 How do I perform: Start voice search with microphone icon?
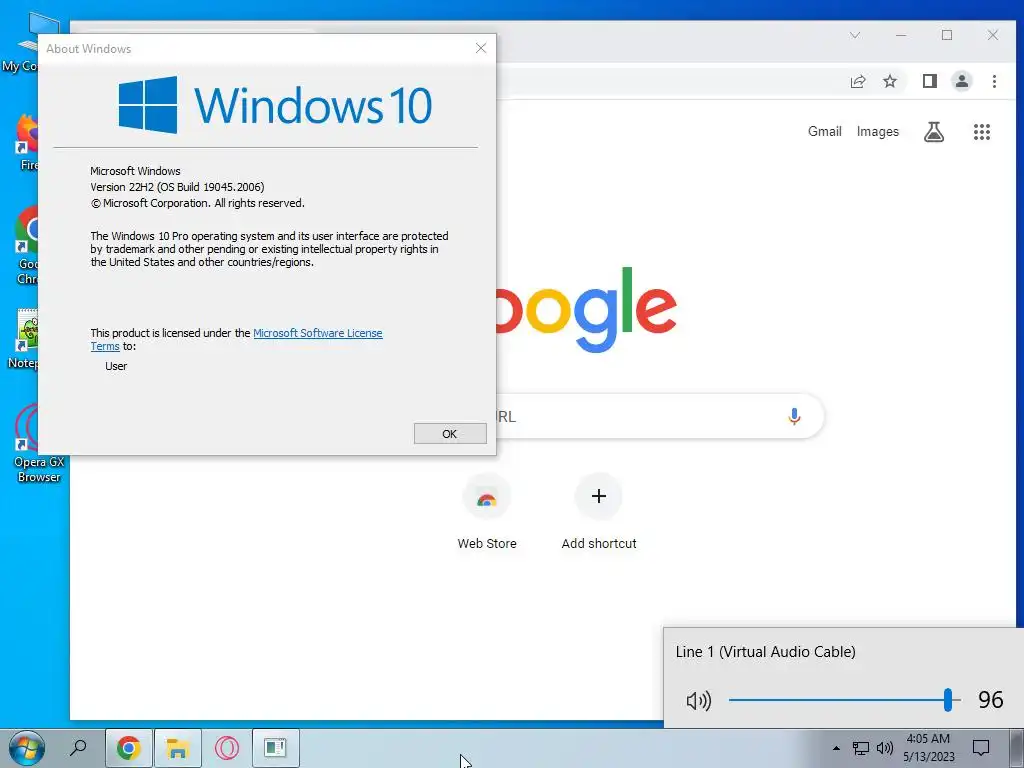point(794,416)
